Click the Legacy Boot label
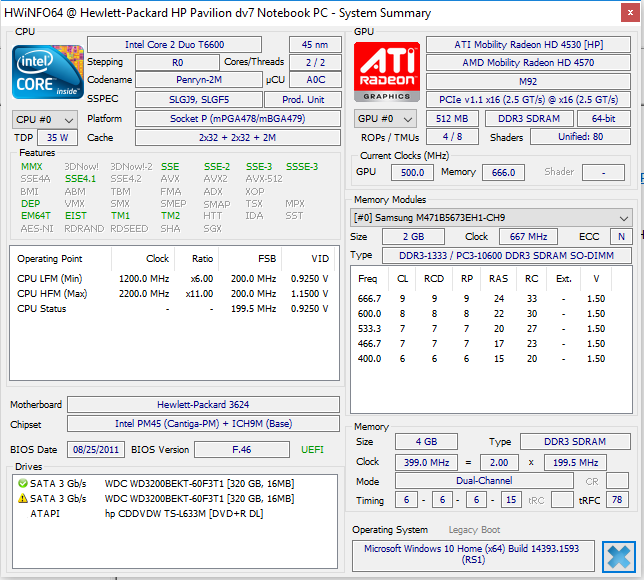Viewport: 644px width, 580px height. pyautogui.click(x=474, y=530)
